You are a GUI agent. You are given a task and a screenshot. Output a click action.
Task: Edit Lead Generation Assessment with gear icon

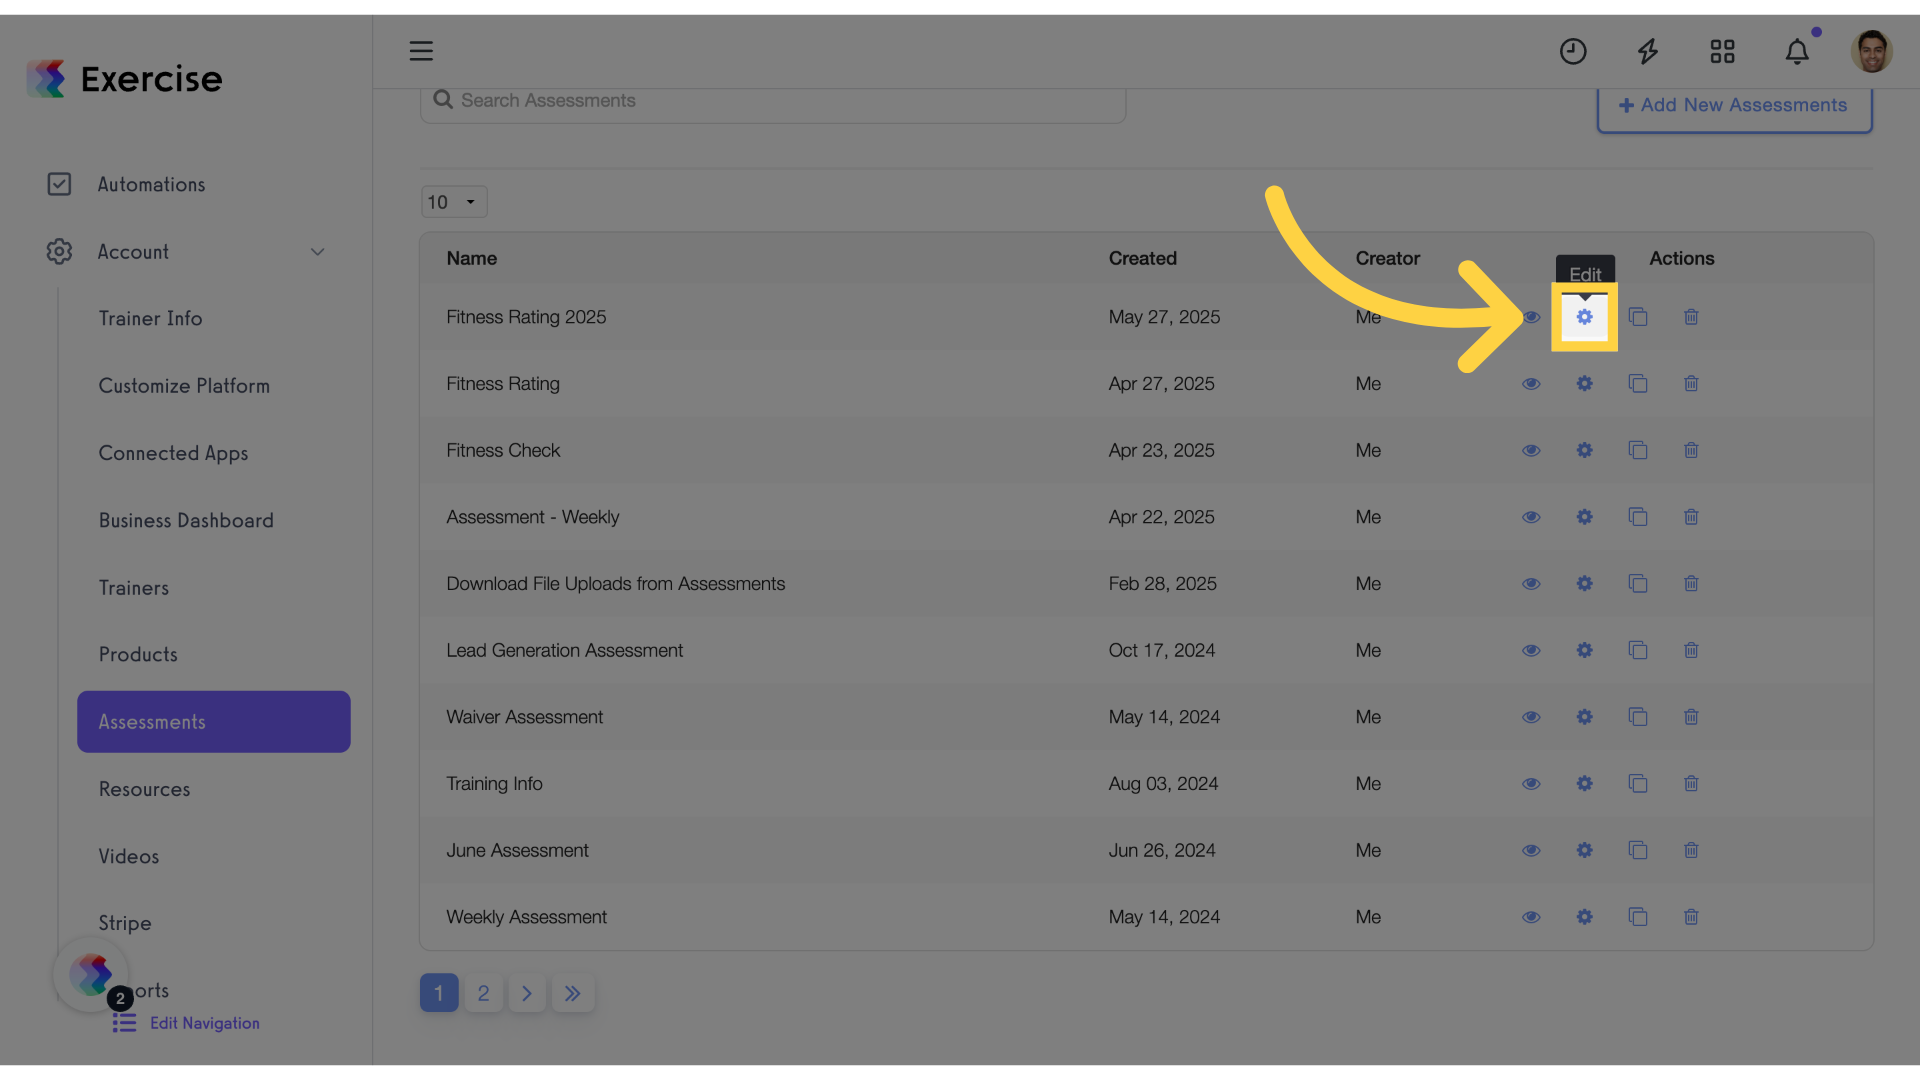click(1584, 650)
